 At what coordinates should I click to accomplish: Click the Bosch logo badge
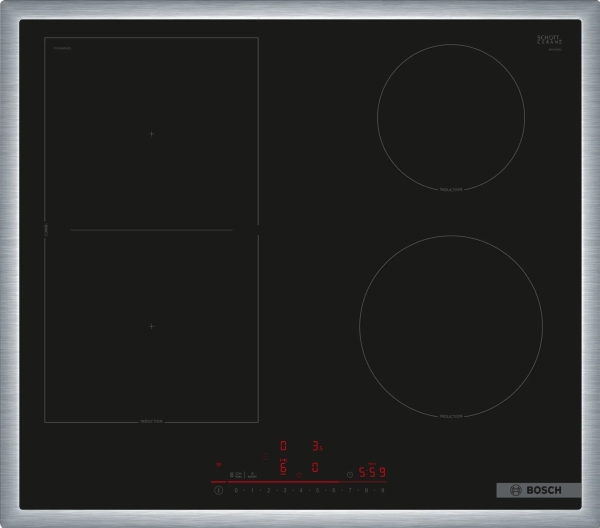539,492
